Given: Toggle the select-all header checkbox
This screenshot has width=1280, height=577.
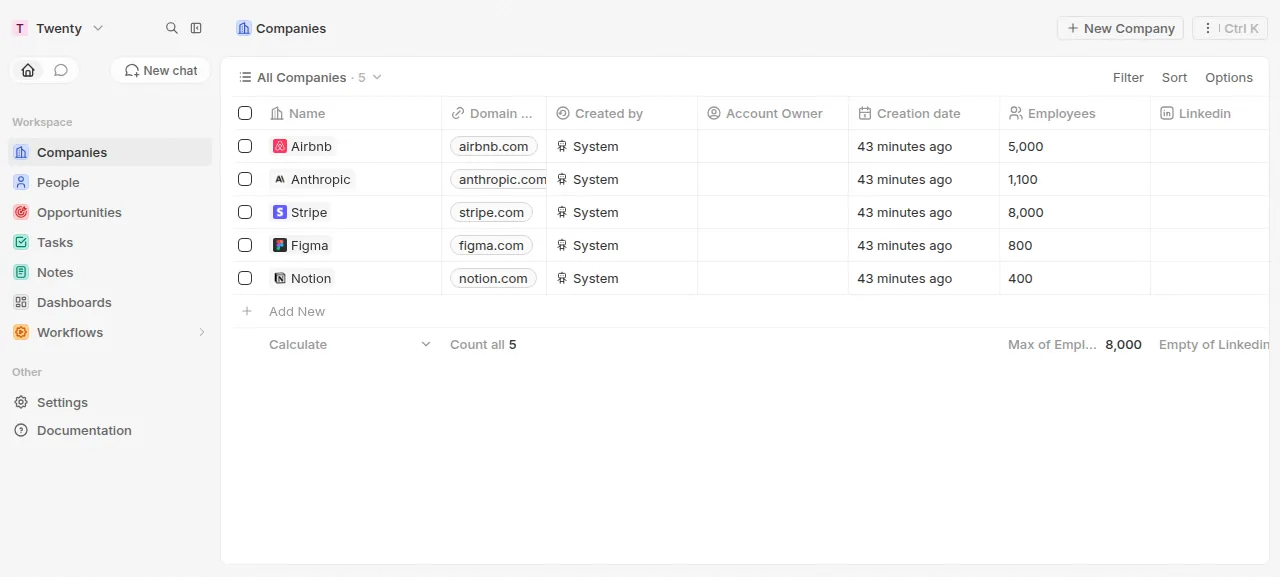Looking at the screenshot, I should (245, 113).
